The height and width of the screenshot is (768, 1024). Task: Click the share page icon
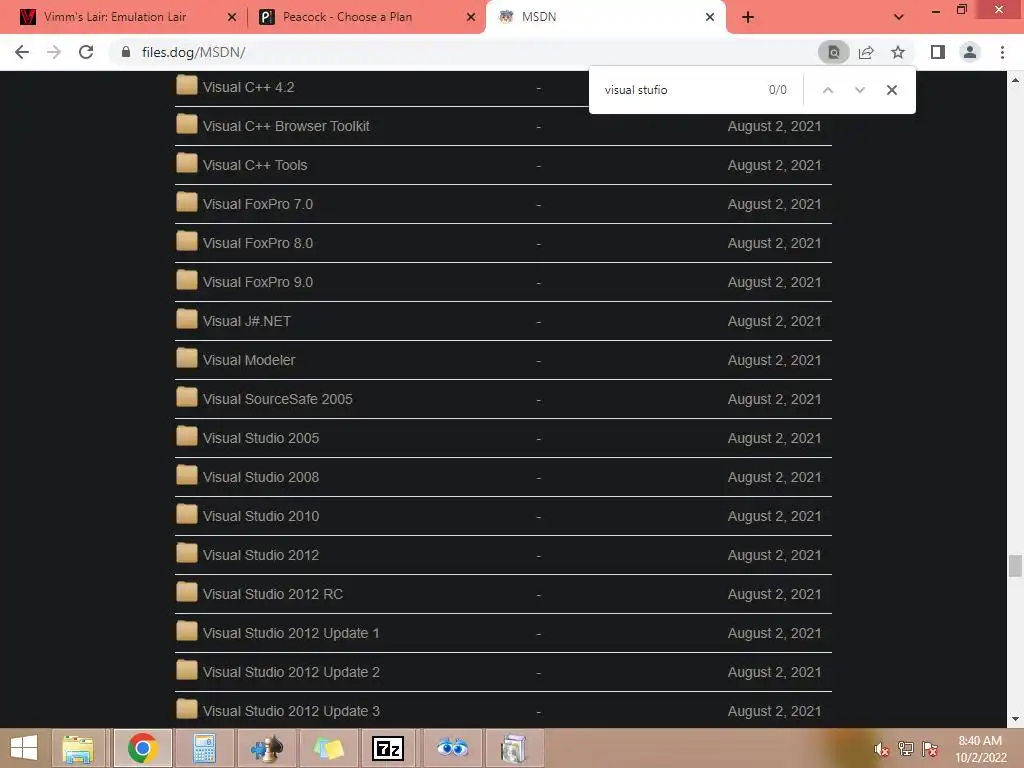tap(866, 52)
